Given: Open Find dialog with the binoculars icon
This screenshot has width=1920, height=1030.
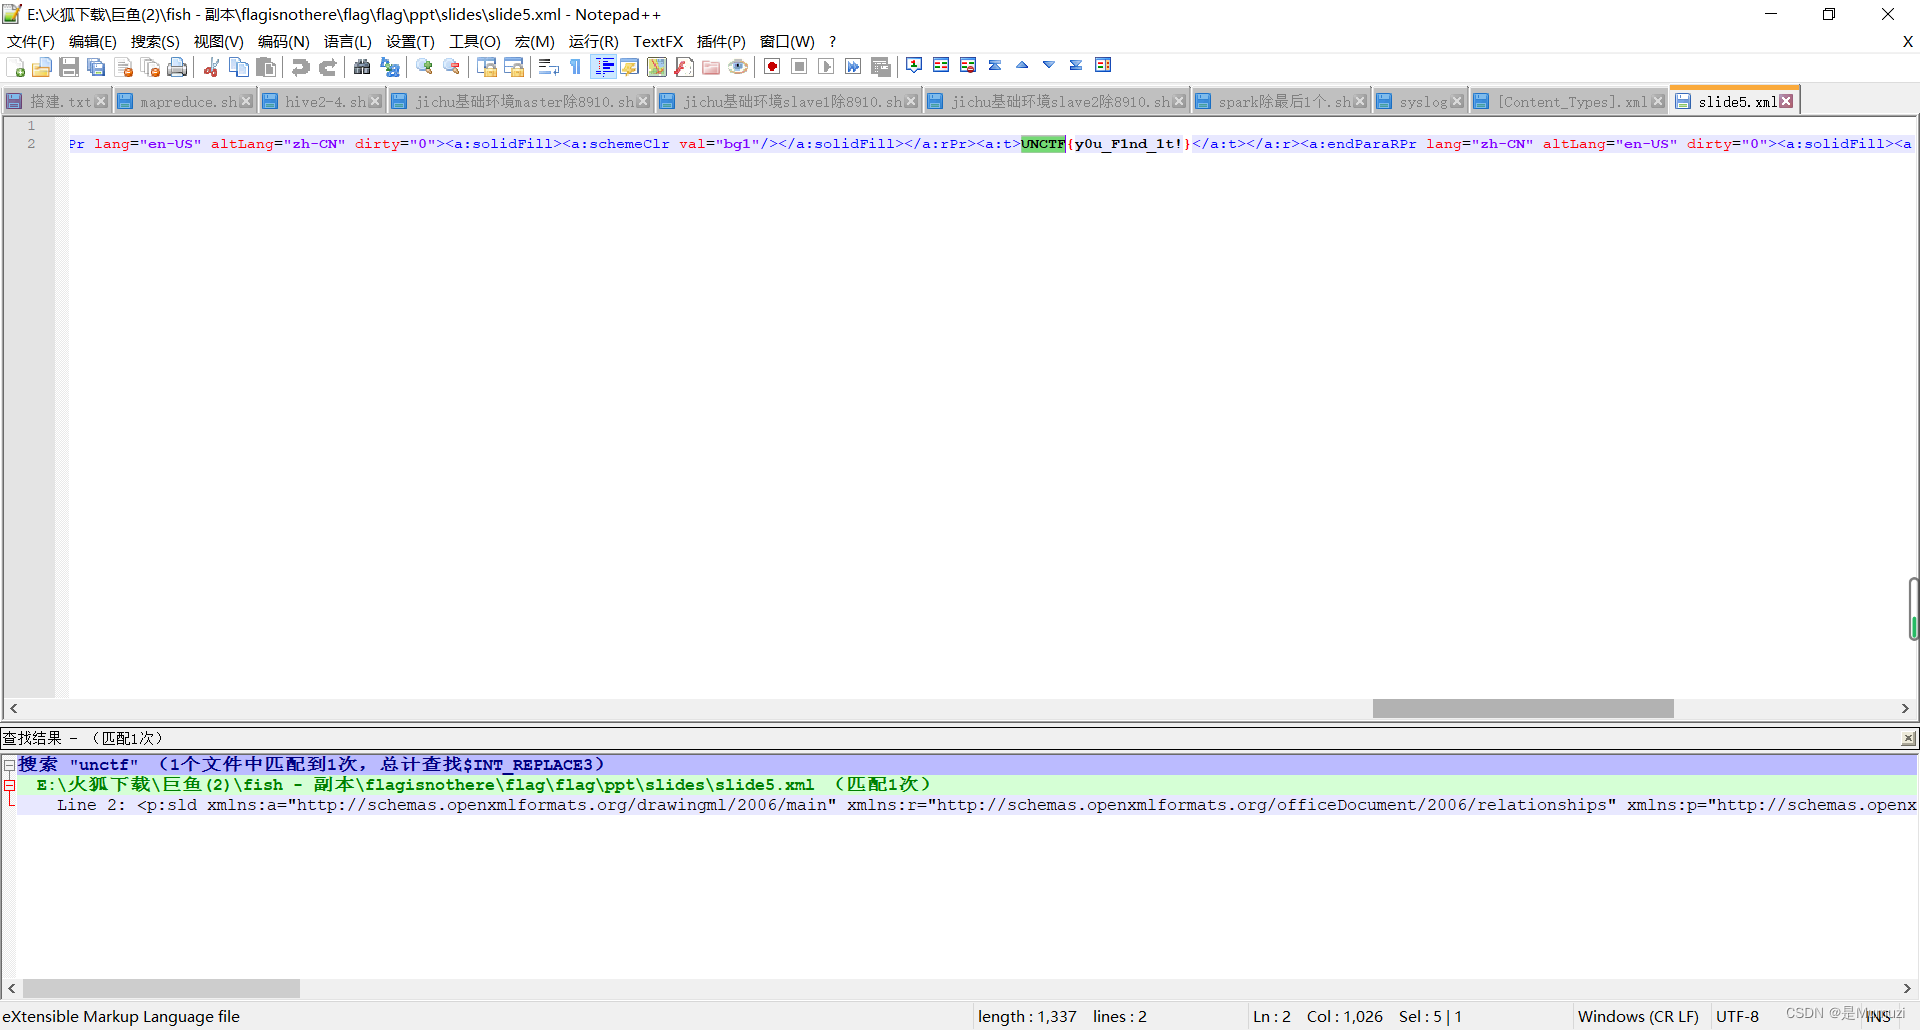Looking at the screenshot, I should coord(362,67).
